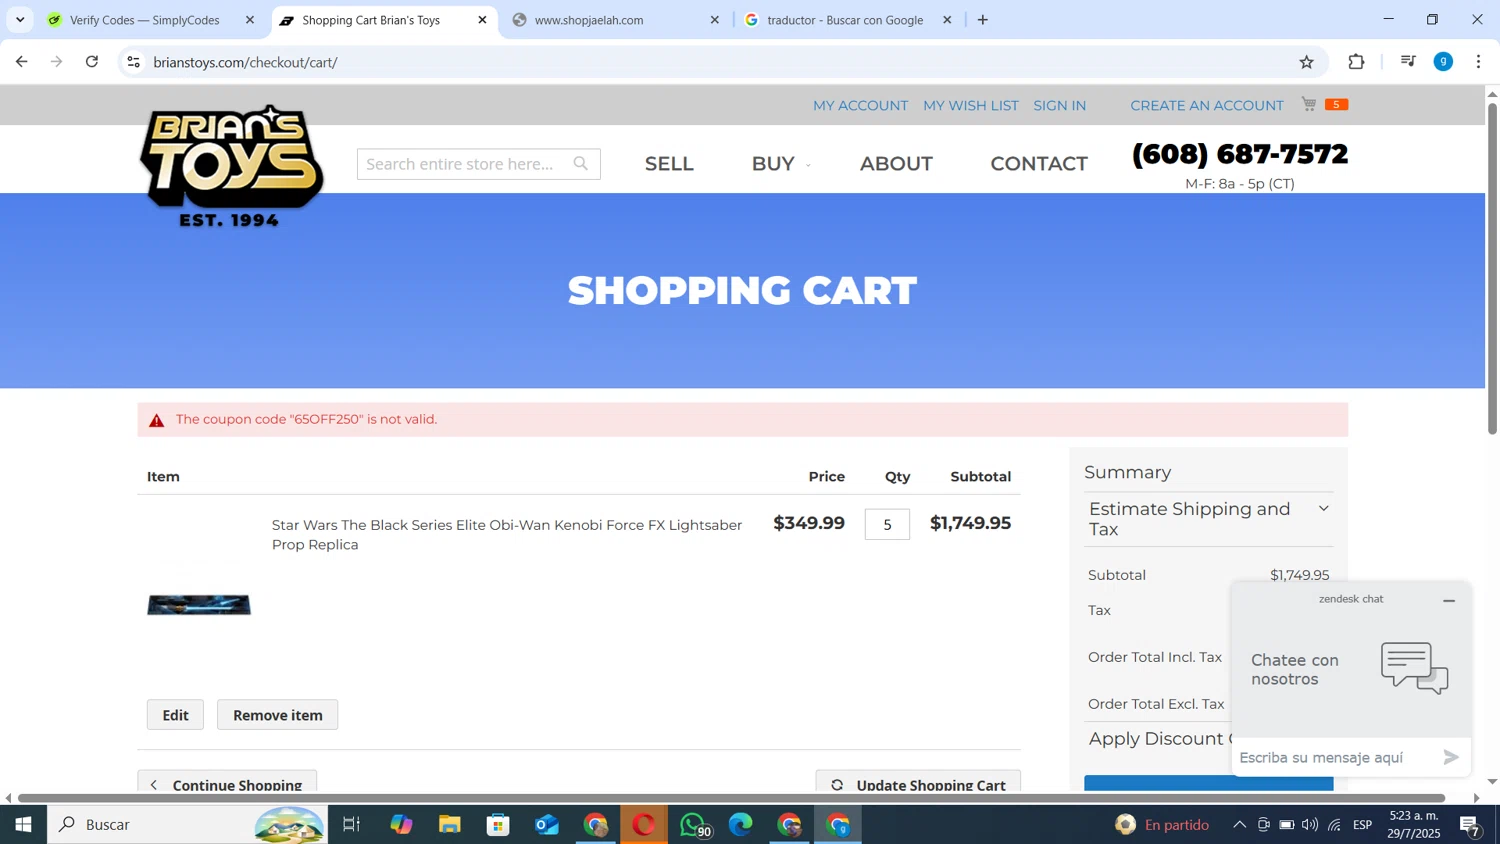This screenshot has width=1500, height=844.
Task: Open a new browser tab
Action: 983,20
